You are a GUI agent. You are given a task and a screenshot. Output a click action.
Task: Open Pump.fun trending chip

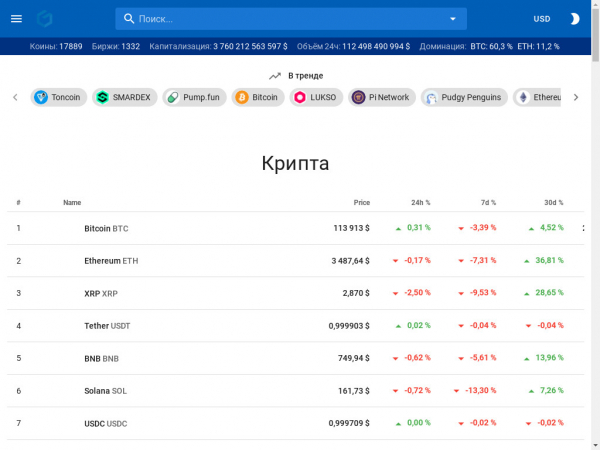tap(194, 97)
